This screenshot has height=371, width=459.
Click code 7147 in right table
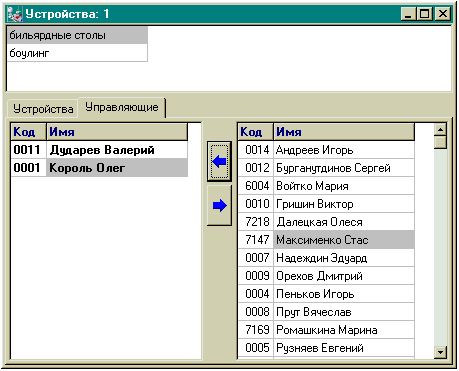(x=256, y=240)
